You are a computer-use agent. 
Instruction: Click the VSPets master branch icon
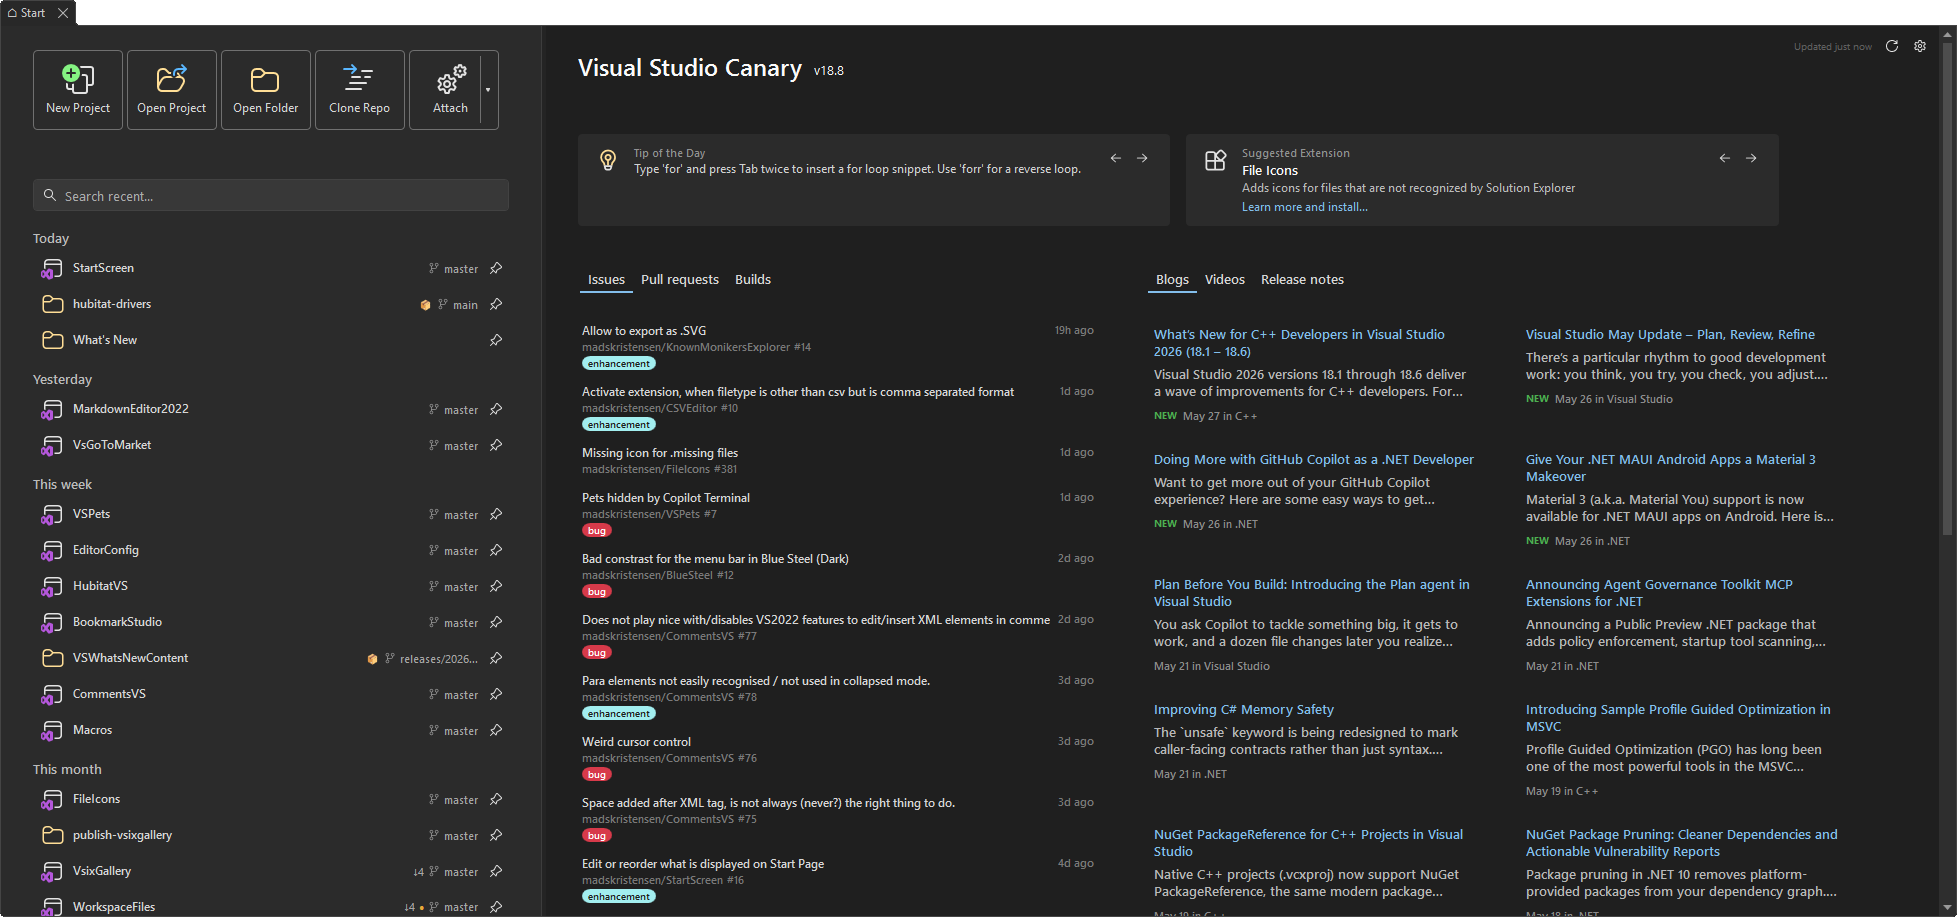pos(434,514)
